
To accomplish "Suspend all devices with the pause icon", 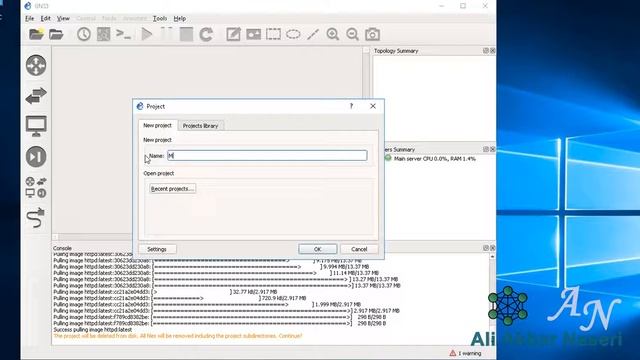I will click(x=167, y=34).
